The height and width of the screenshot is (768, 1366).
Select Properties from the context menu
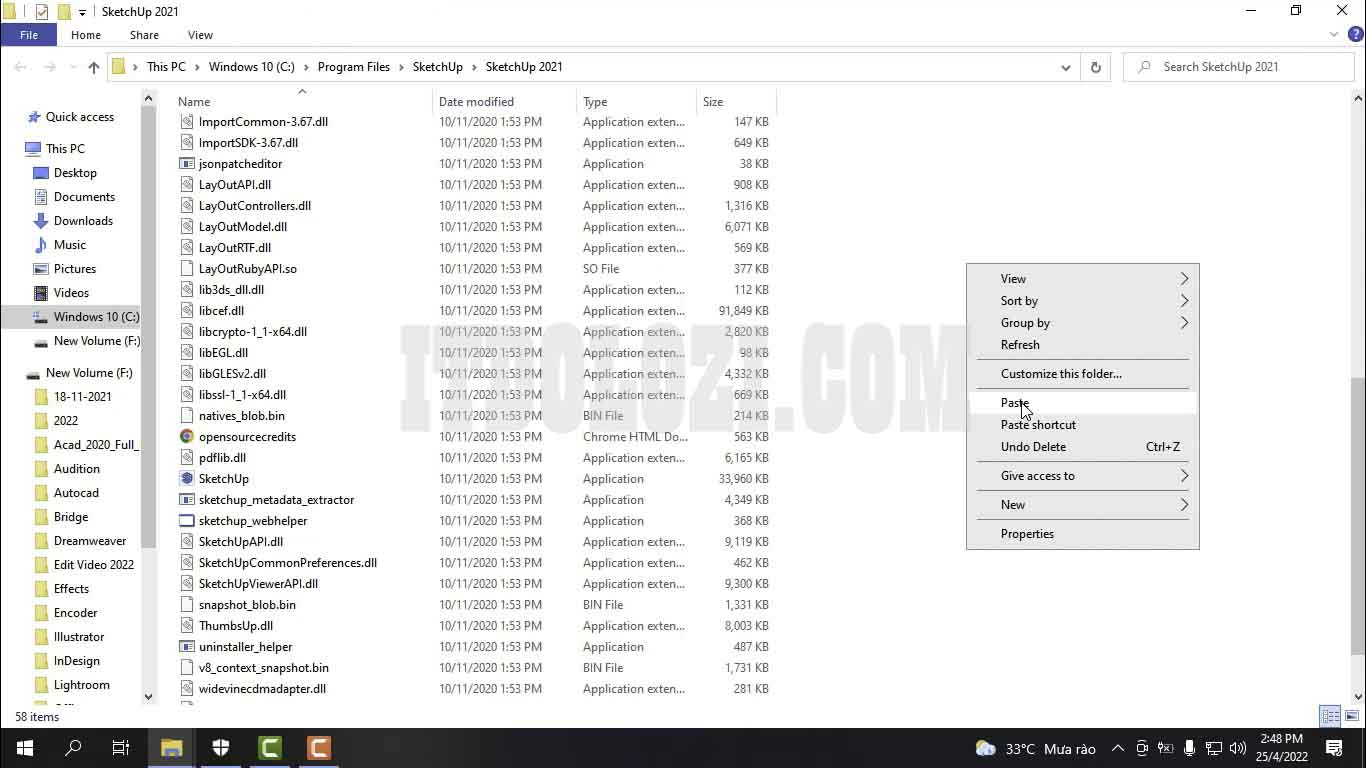pyautogui.click(x=1027, y=533)
